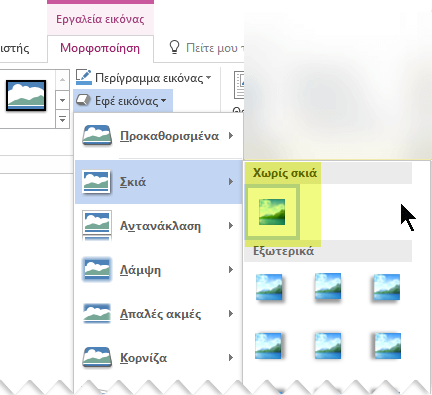
Task: Click the Λάμψη glow icon
Action: pyautogui.click(x=97, y=269)
